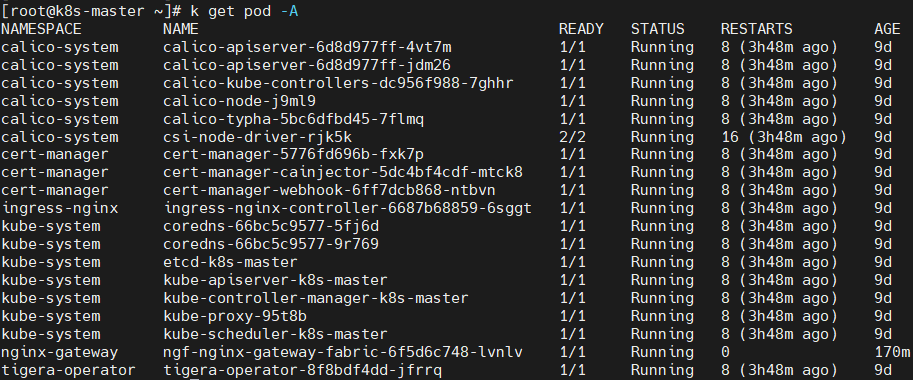Select cert-manager-cainjector-5dc4bf4cdf-mtck8 pod name
The width and height of the screenshot is (913, 380).
tap(343, 172)
